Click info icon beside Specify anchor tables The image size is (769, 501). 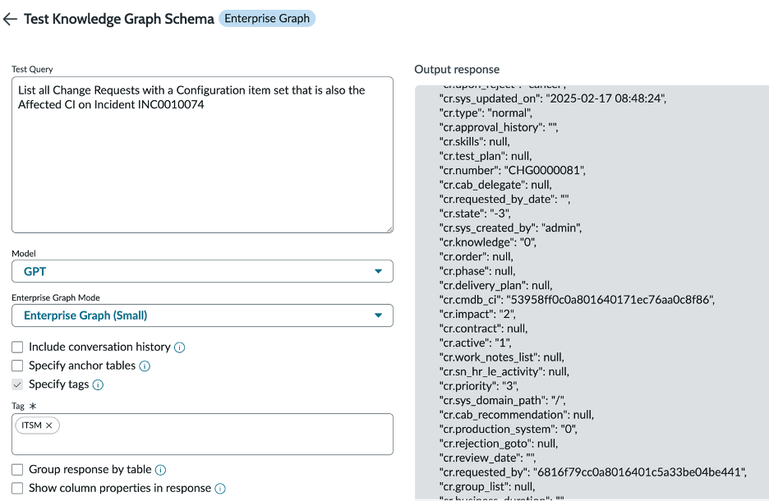click(145, 366)
